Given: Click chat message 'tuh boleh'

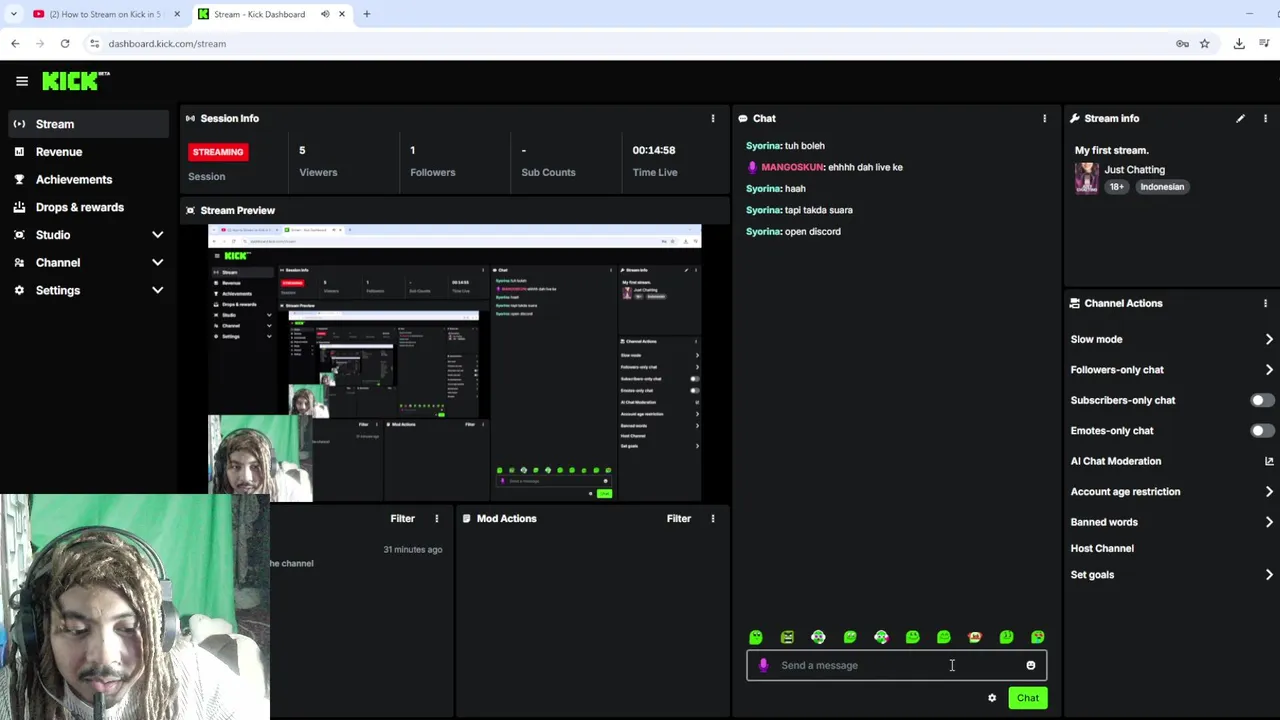Looking at the screenshot, I should point(805,146).
